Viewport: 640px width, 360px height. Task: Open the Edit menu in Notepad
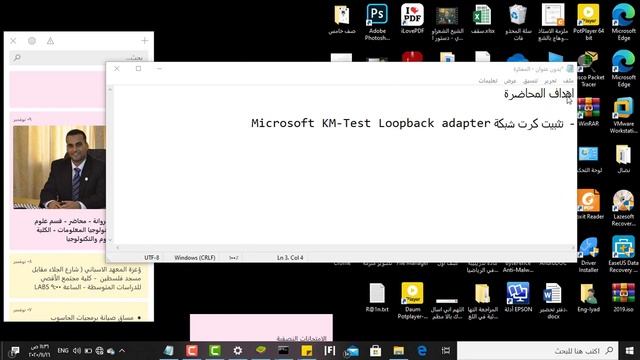pos(550,81)
